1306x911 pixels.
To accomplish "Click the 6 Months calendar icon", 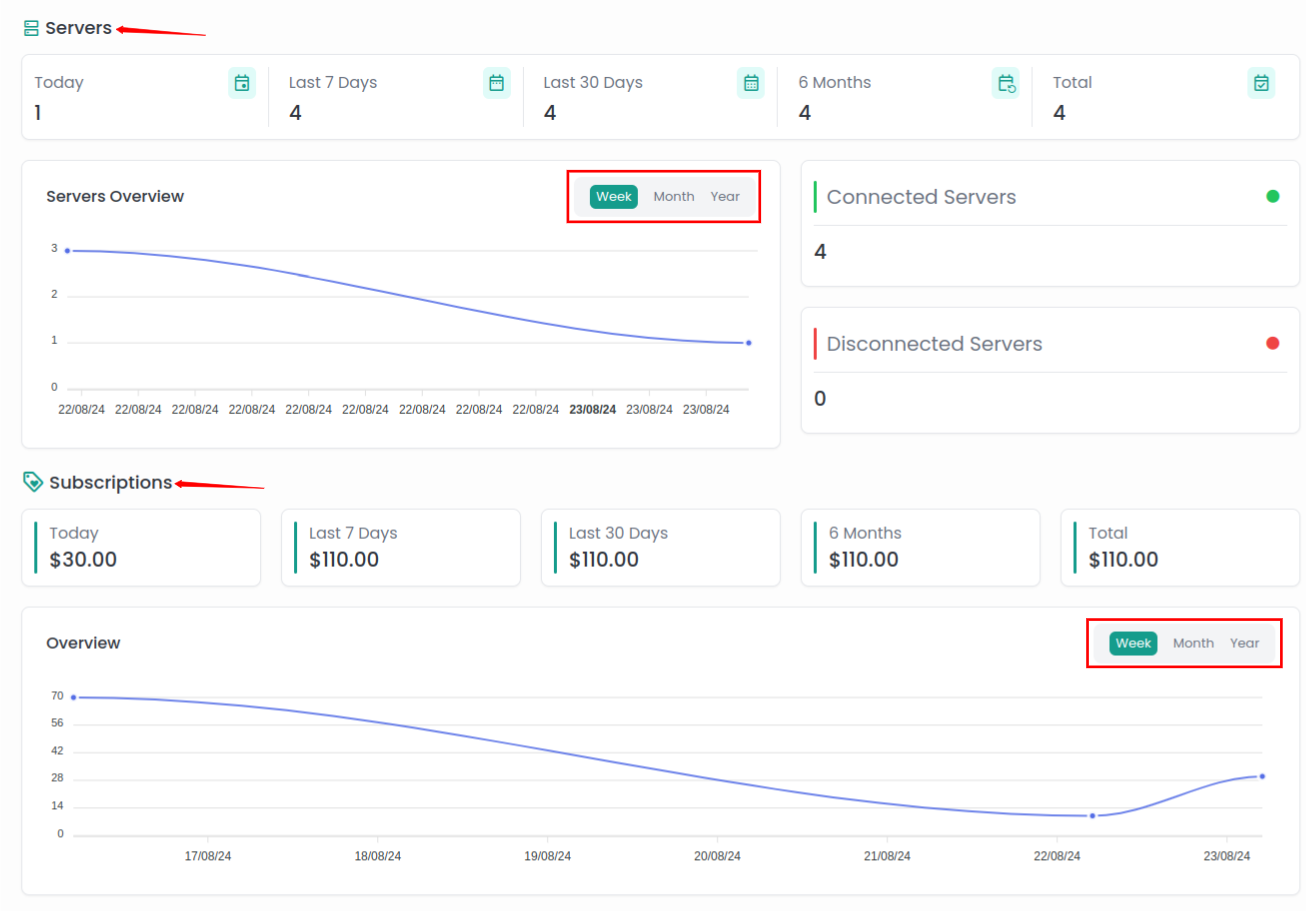I will point(1006,83).
